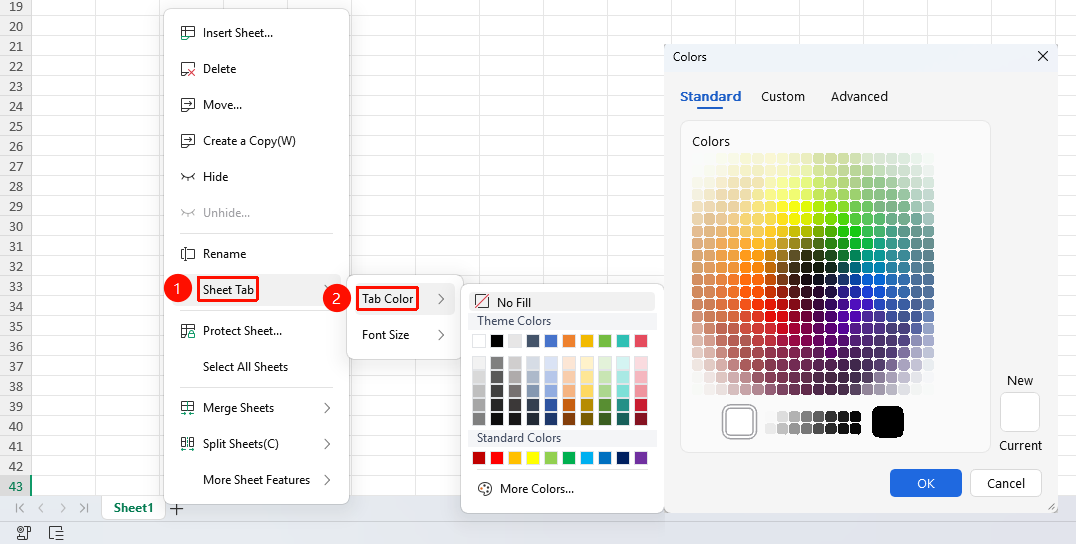The height and width of the screenshot is (544, 1076).
Task: Switch to the Standard tab in Colors dialog
Action: pyautogui.click(x=710, y=97)
